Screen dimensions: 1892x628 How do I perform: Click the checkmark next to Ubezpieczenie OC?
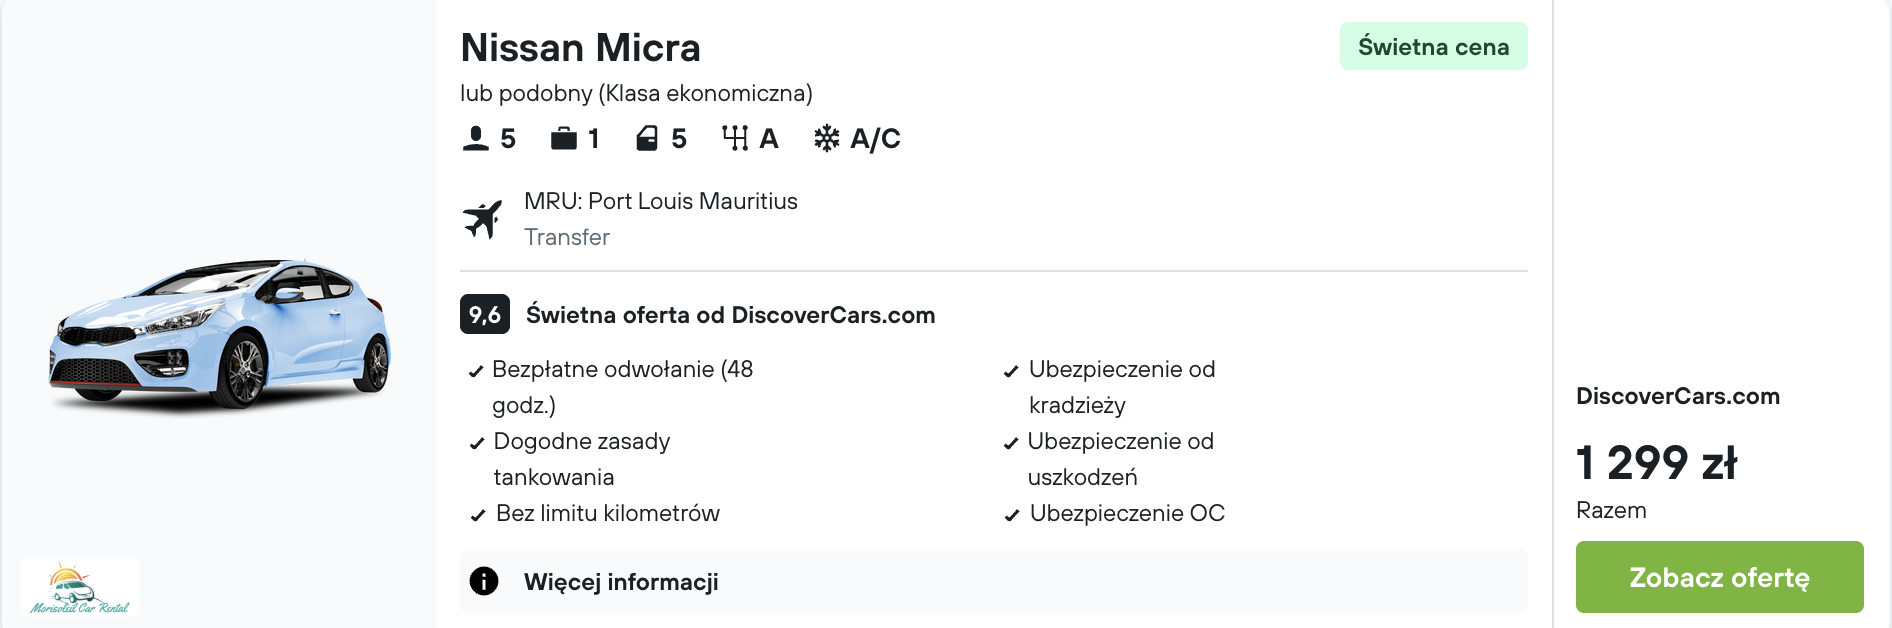[1012, 514]
